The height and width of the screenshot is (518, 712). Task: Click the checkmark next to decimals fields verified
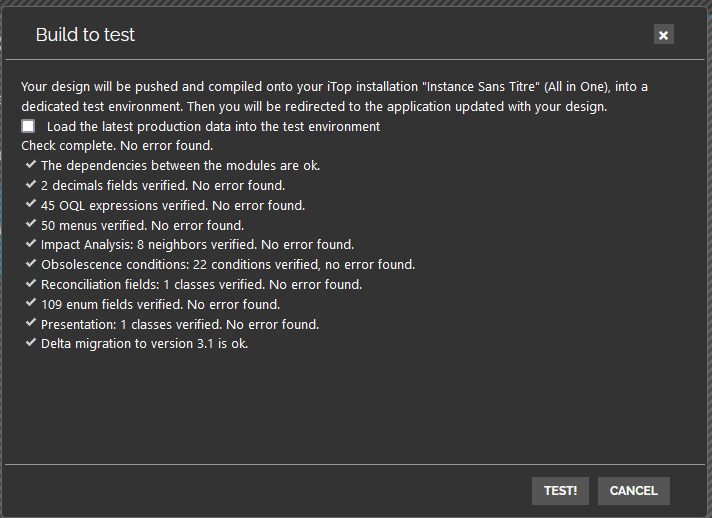tap(31, 184)
